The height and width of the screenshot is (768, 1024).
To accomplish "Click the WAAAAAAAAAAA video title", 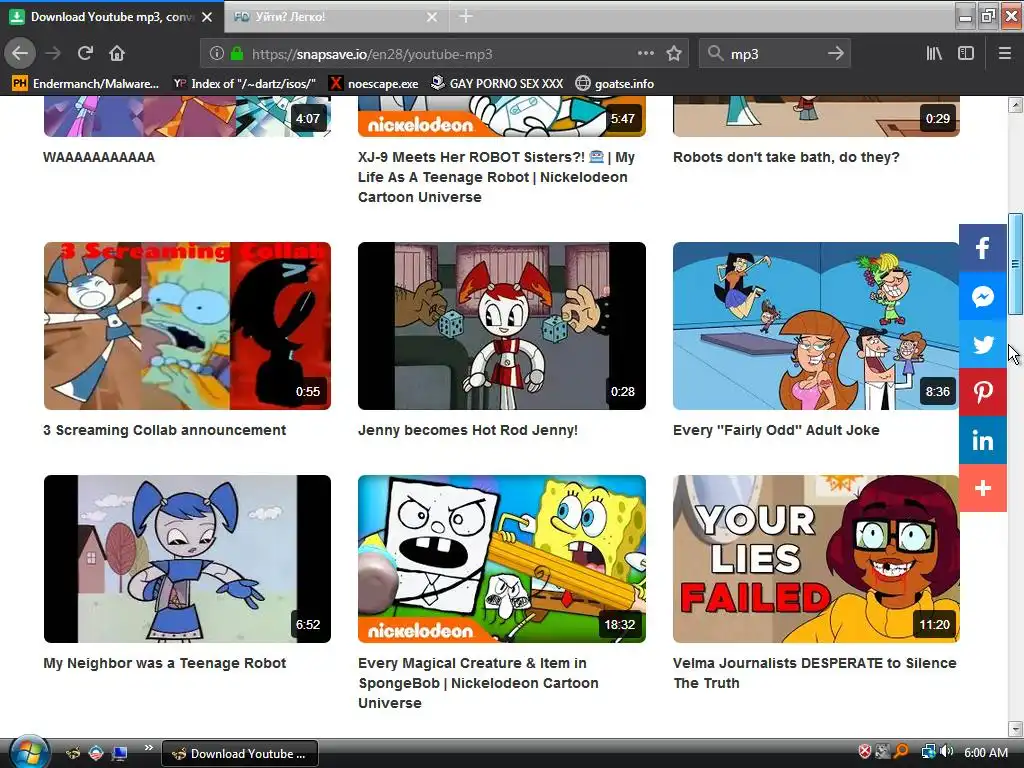I will coord(99,157).
